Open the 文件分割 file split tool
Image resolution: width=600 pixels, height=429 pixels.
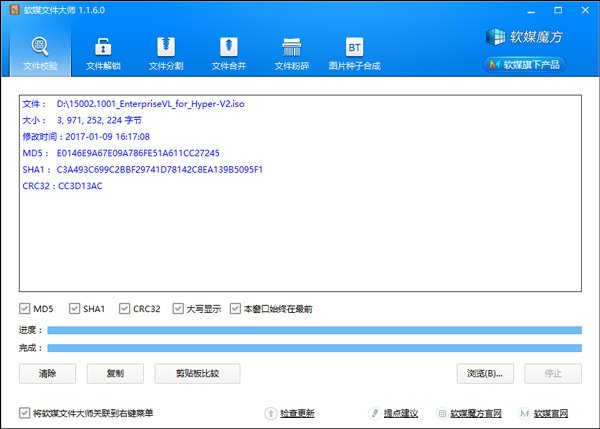pos(166,54)
